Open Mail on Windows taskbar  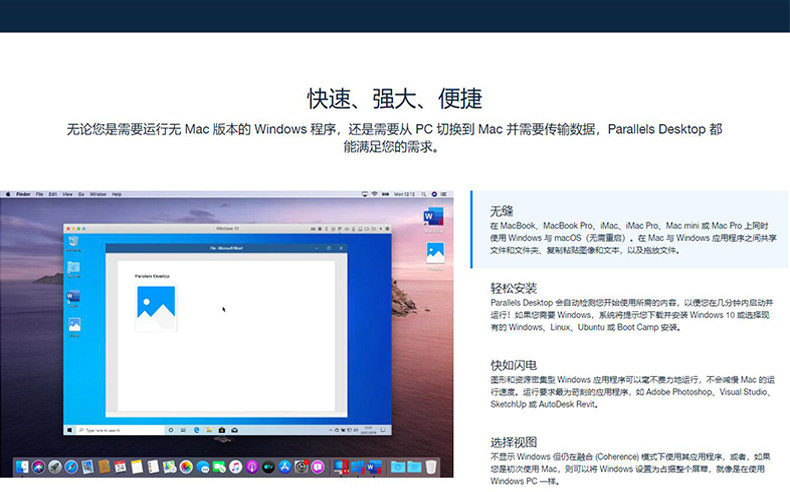tap(234, 430)
